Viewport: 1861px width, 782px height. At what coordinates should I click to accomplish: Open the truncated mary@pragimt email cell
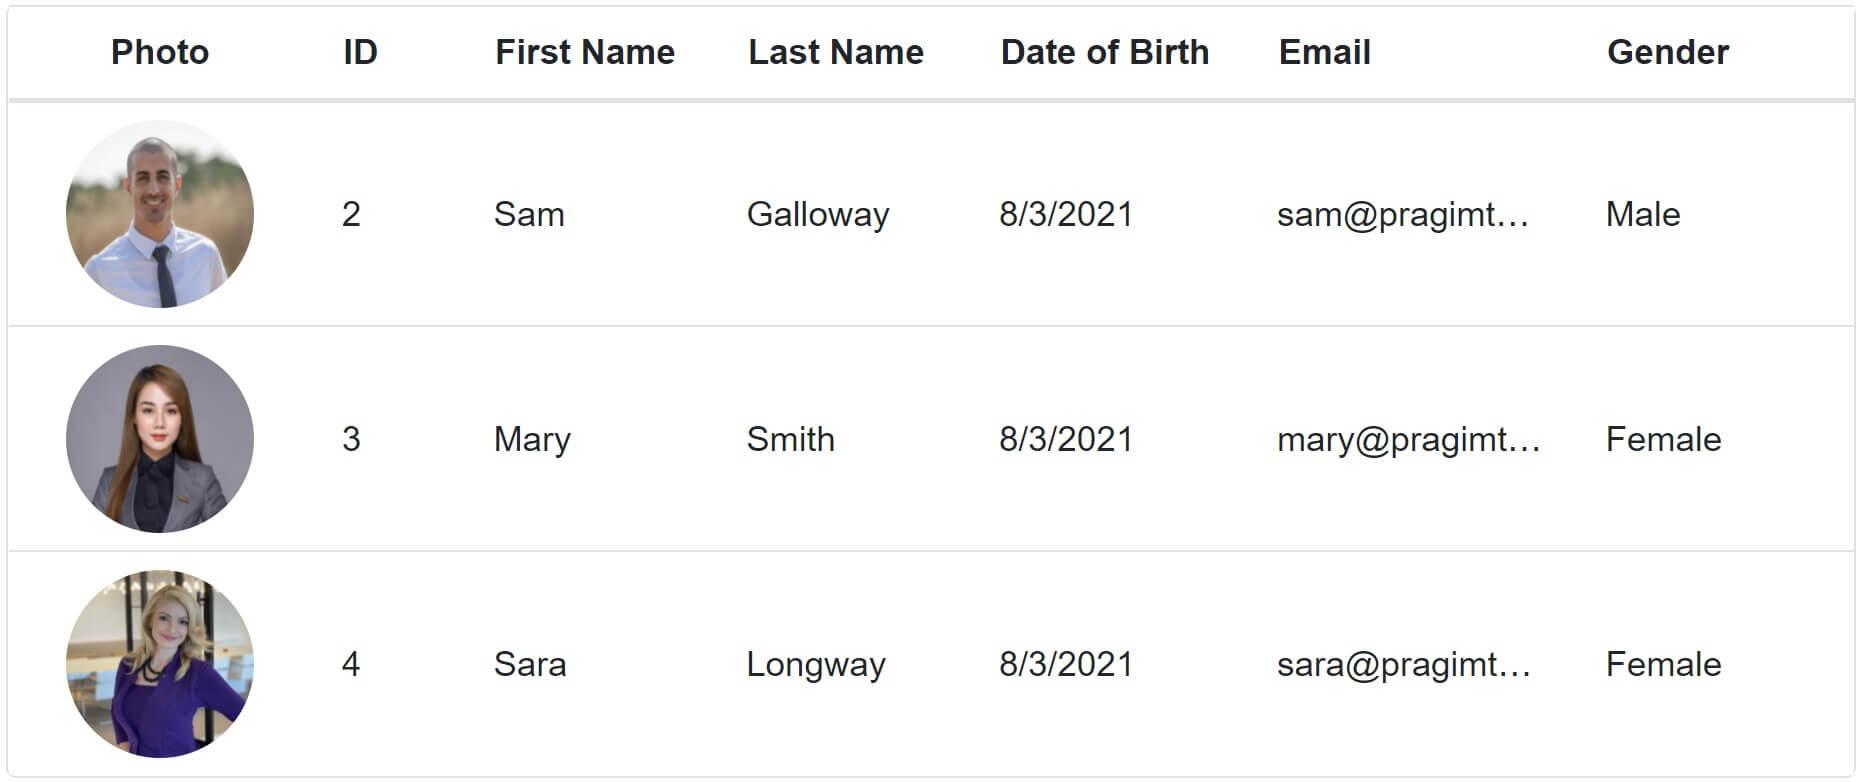click(x=1408, y=440)
